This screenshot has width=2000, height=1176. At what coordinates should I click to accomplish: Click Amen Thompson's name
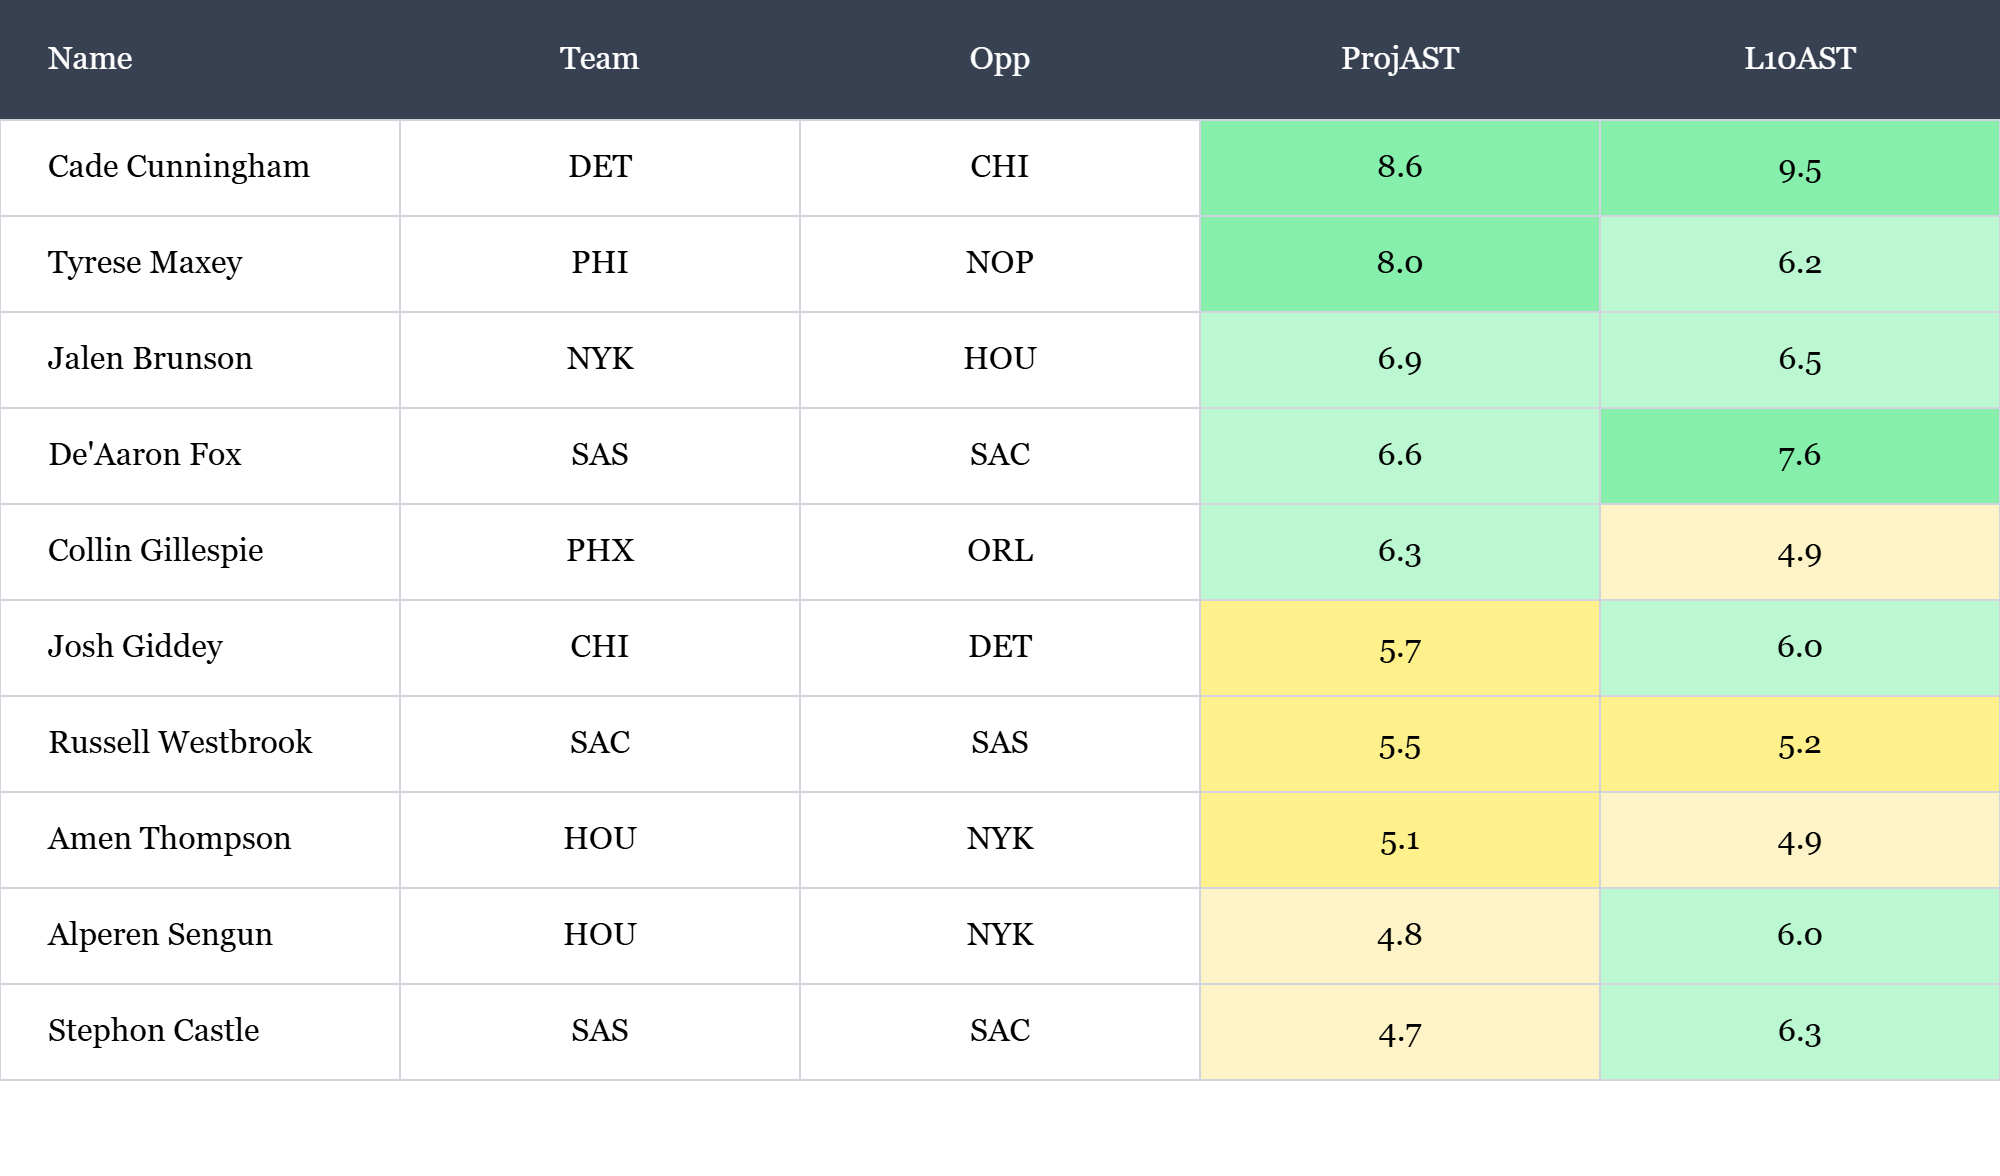point(169,839)
